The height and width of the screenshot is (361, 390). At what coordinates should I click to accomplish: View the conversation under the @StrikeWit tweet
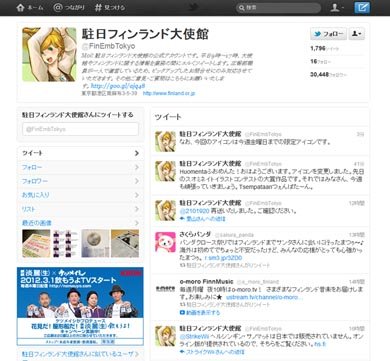click(212, 352)
